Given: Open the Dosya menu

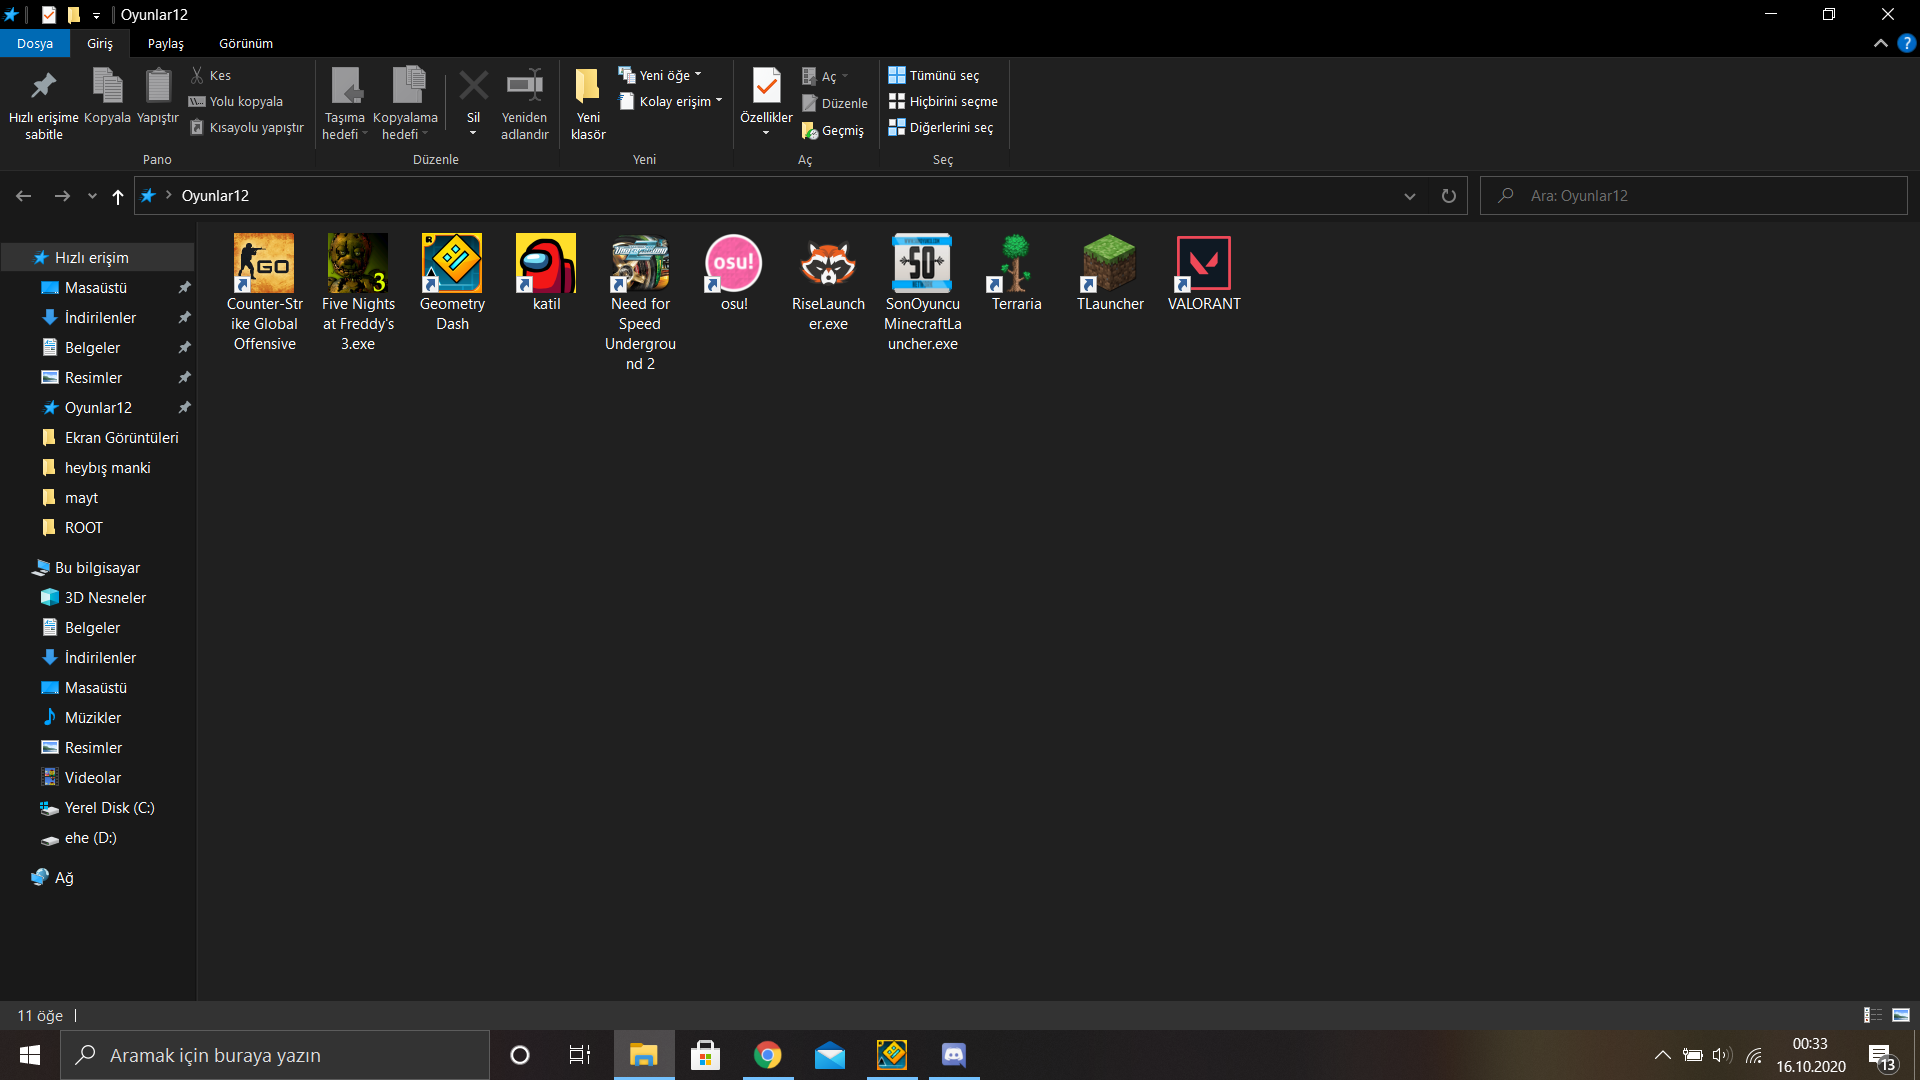Looking at the screenshot, I should (35, 43).
